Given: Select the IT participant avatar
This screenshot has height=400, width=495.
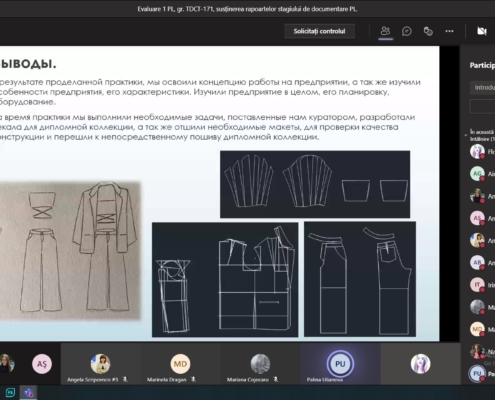Looking at the screenshot, I should [x=477, y=285].
